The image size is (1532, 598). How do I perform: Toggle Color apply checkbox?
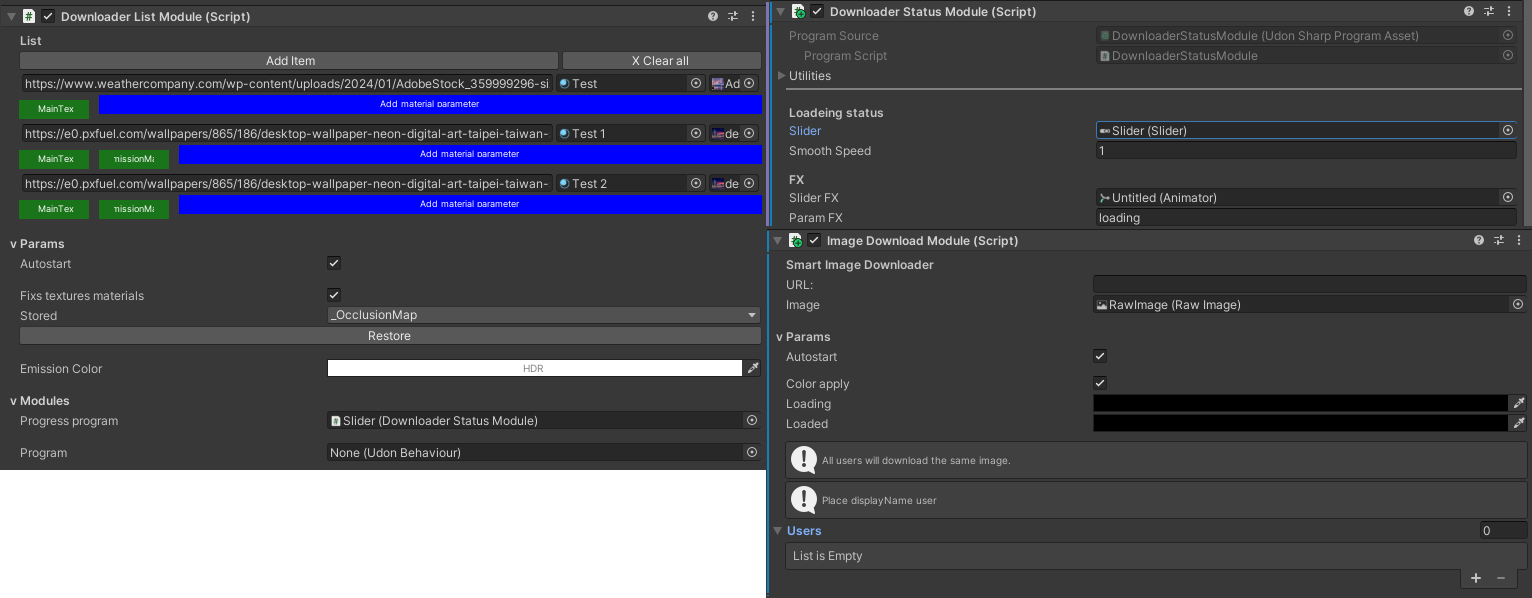point(1100,384)
